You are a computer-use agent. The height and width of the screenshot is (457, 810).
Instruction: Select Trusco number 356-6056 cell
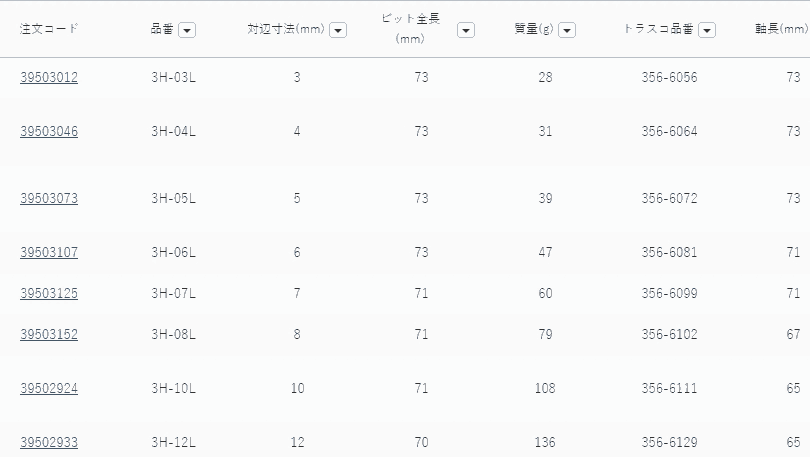tap(669, 77)
